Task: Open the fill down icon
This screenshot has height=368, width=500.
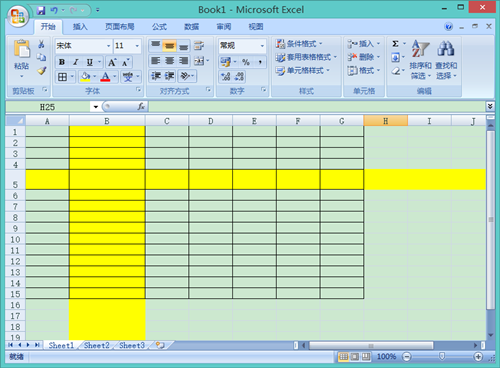Action: click(x=395, y=57)
